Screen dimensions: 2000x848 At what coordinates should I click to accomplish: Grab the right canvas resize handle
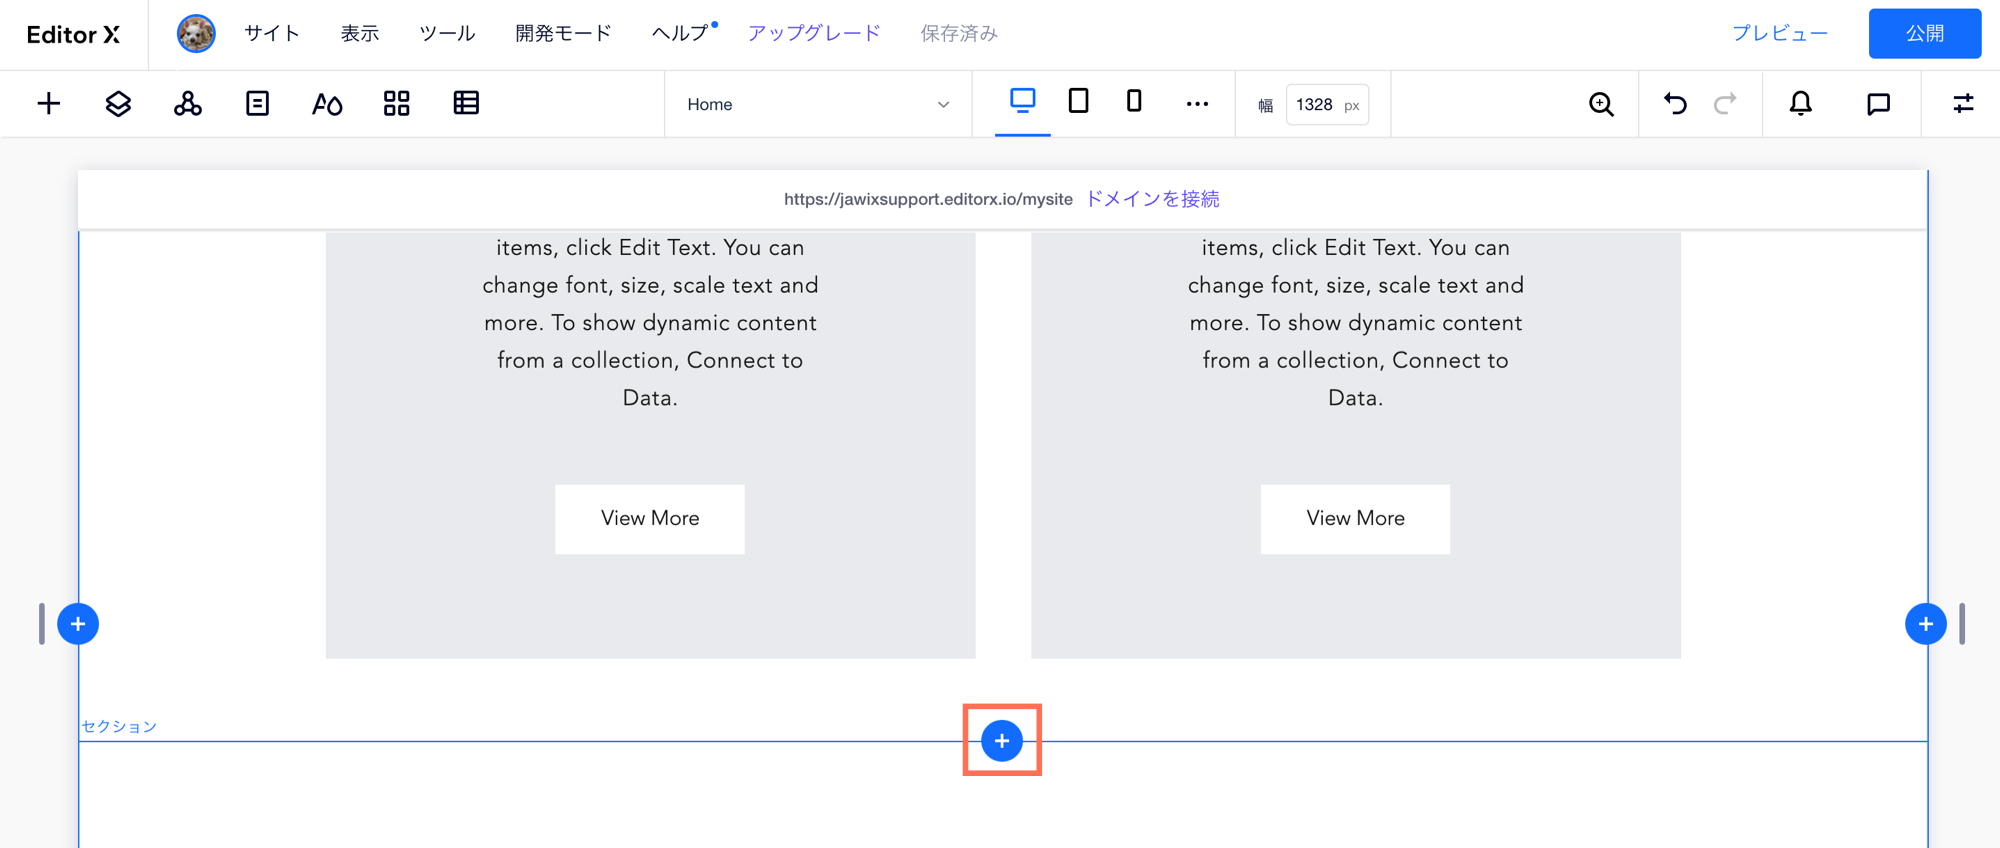[1962, 624]
